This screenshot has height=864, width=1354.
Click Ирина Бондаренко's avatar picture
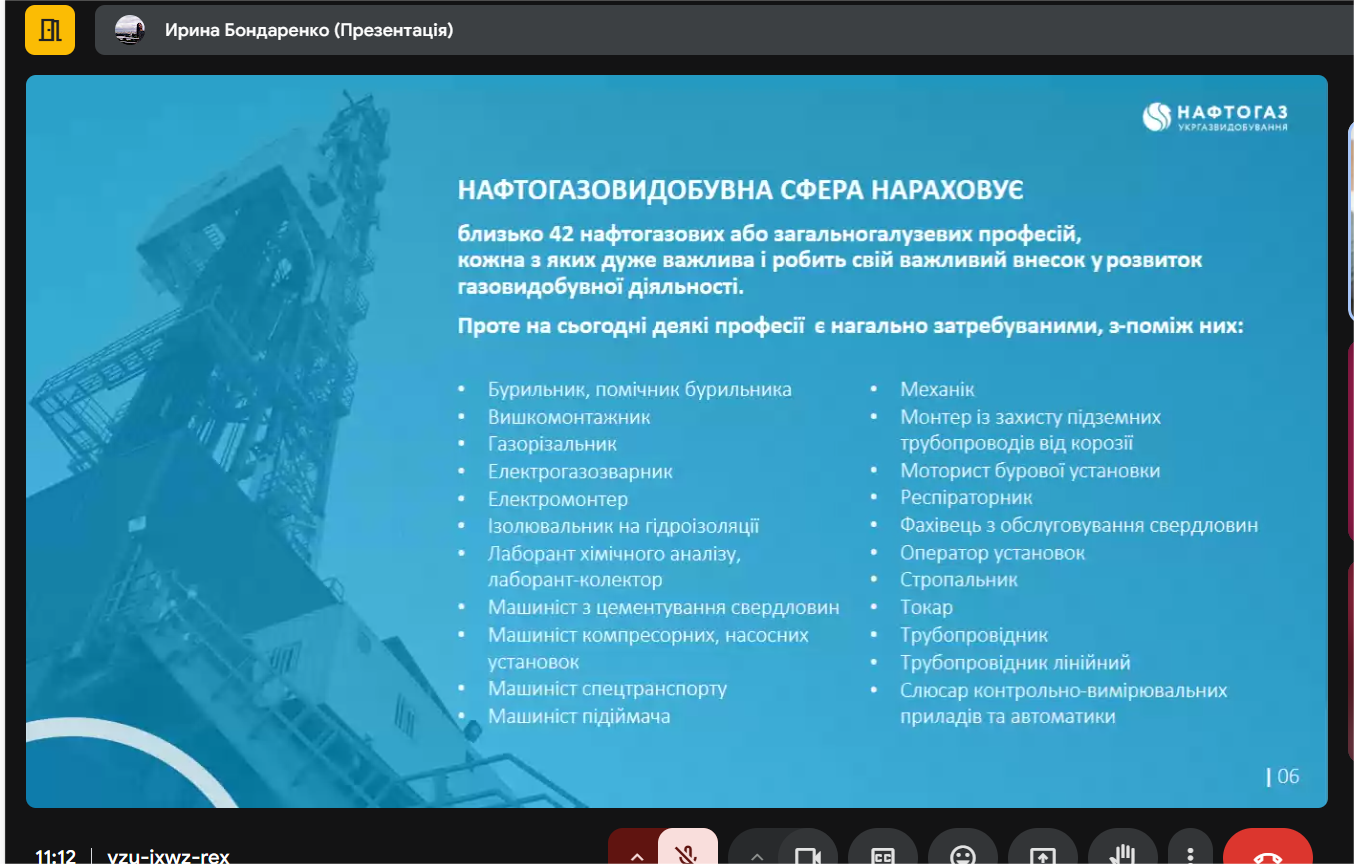[130, 30]
